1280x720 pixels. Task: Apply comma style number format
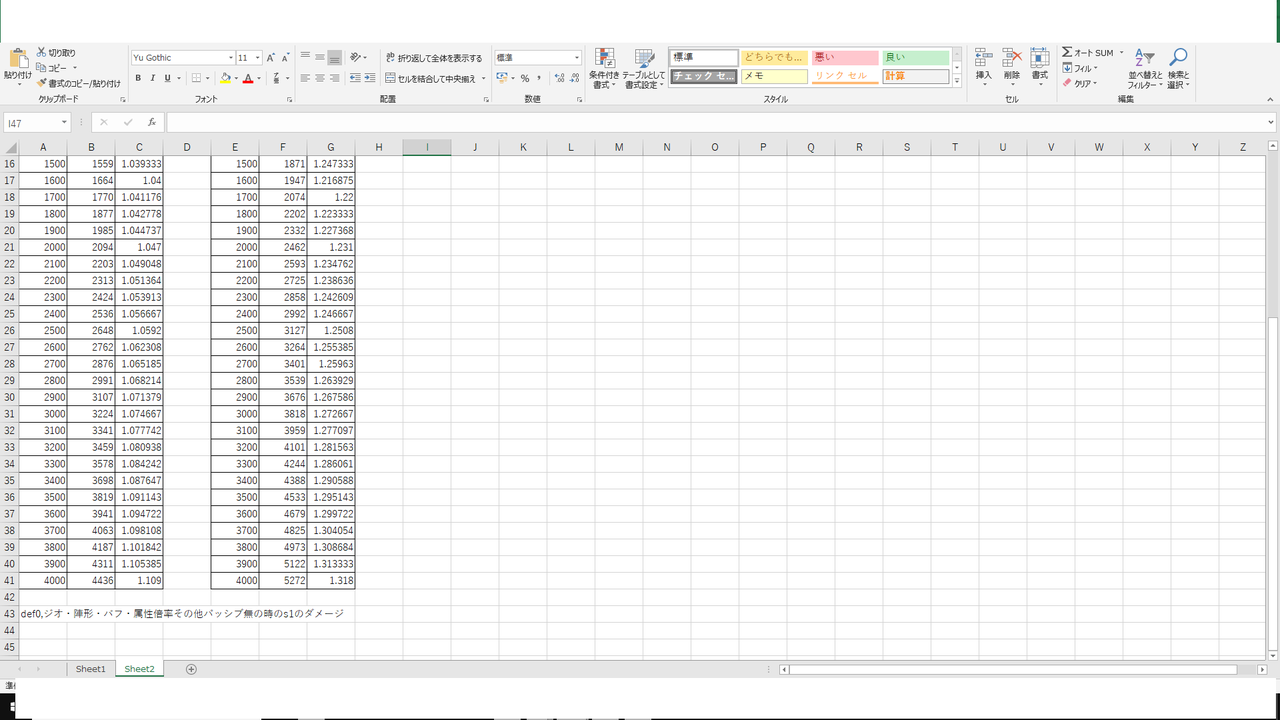pyautogui.click(x=539, y=78)
